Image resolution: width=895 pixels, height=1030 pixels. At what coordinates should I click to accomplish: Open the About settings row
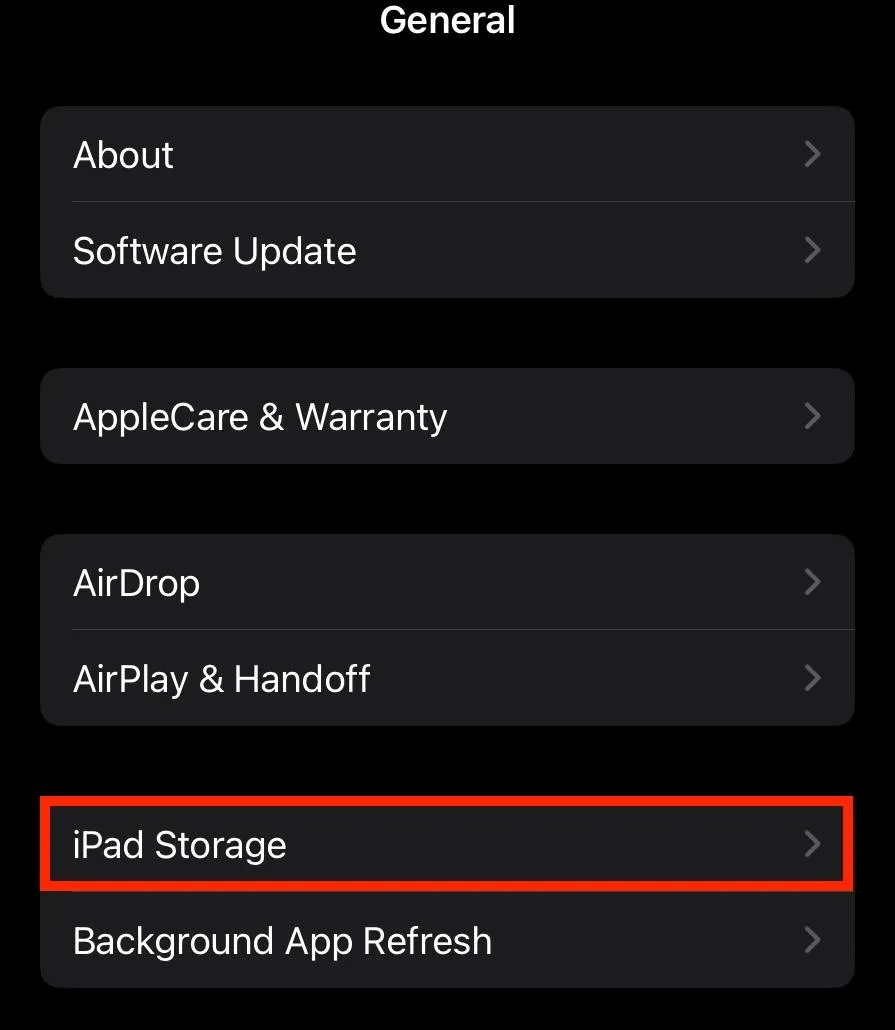(448, 154)
